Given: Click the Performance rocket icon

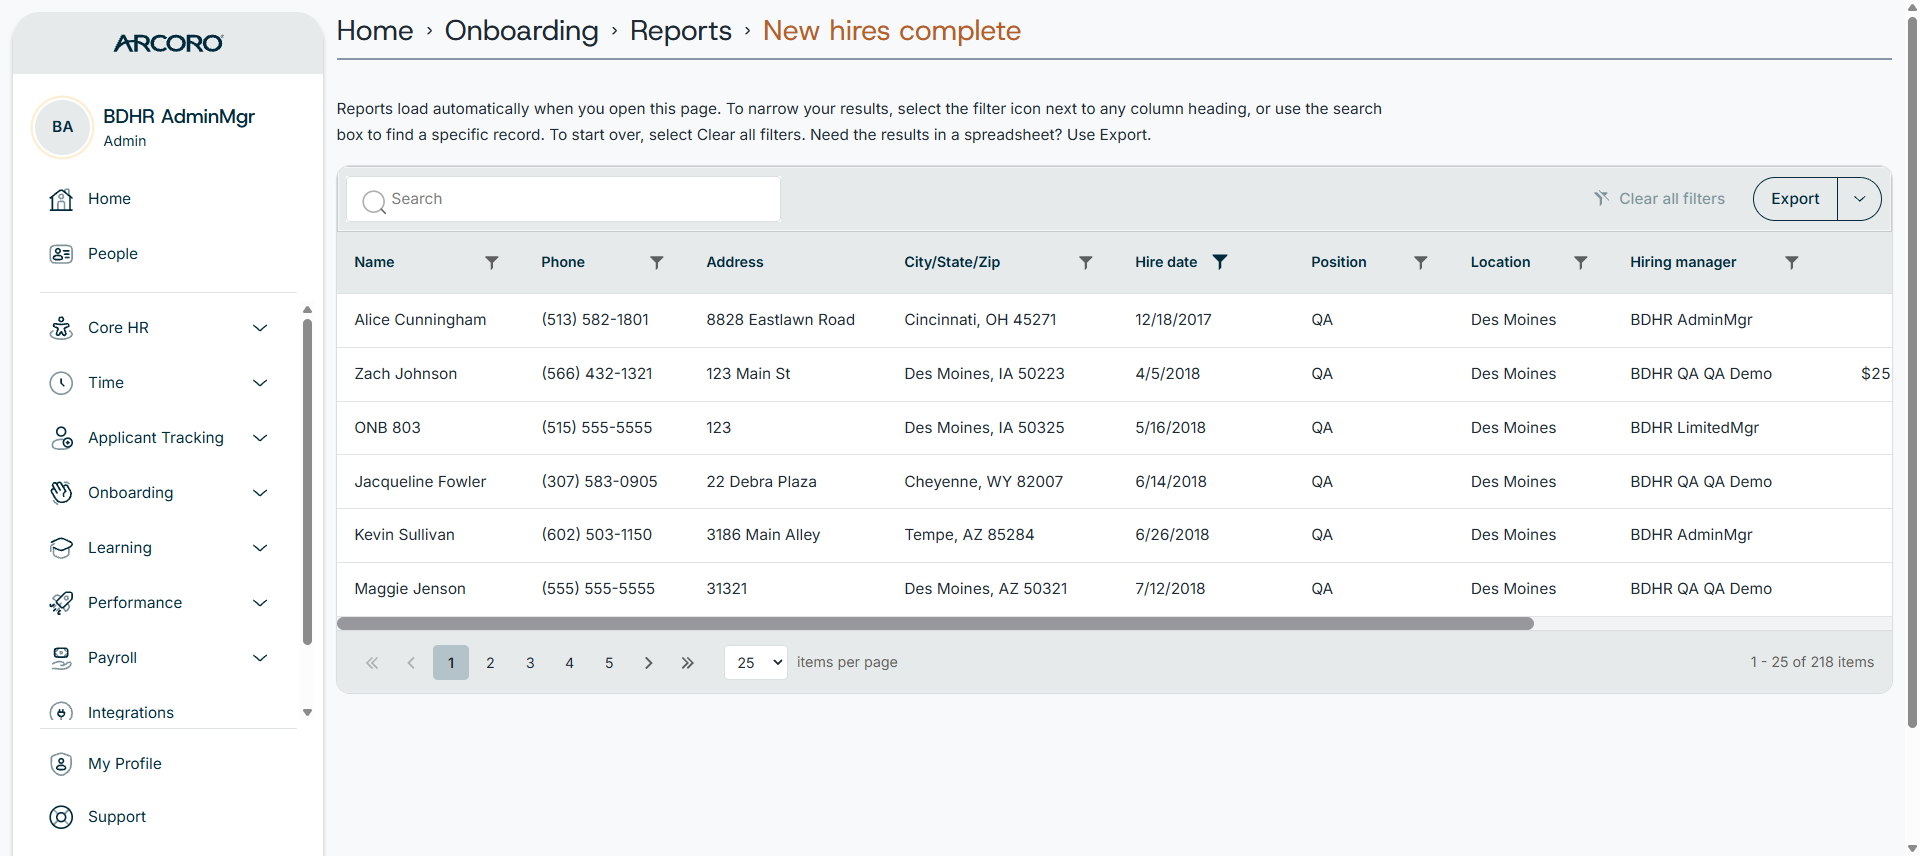Looking at the screenshot, I should click(x=61, y=603).
